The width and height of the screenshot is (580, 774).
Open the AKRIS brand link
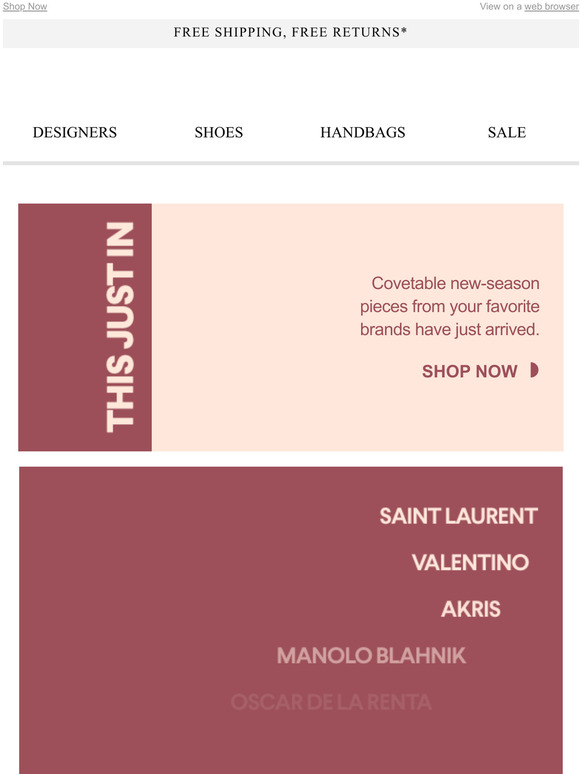tap(470, 609)
